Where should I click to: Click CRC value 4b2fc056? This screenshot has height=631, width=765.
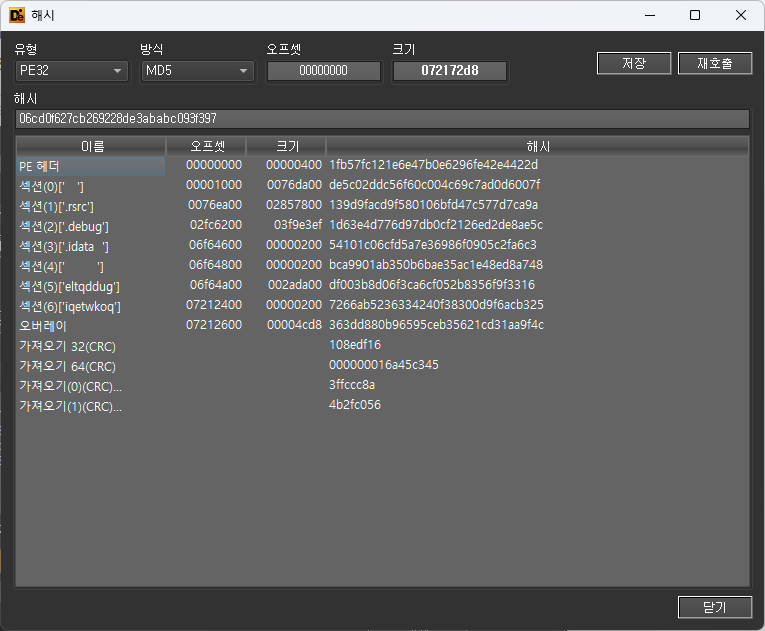click(x=355, y=405)
